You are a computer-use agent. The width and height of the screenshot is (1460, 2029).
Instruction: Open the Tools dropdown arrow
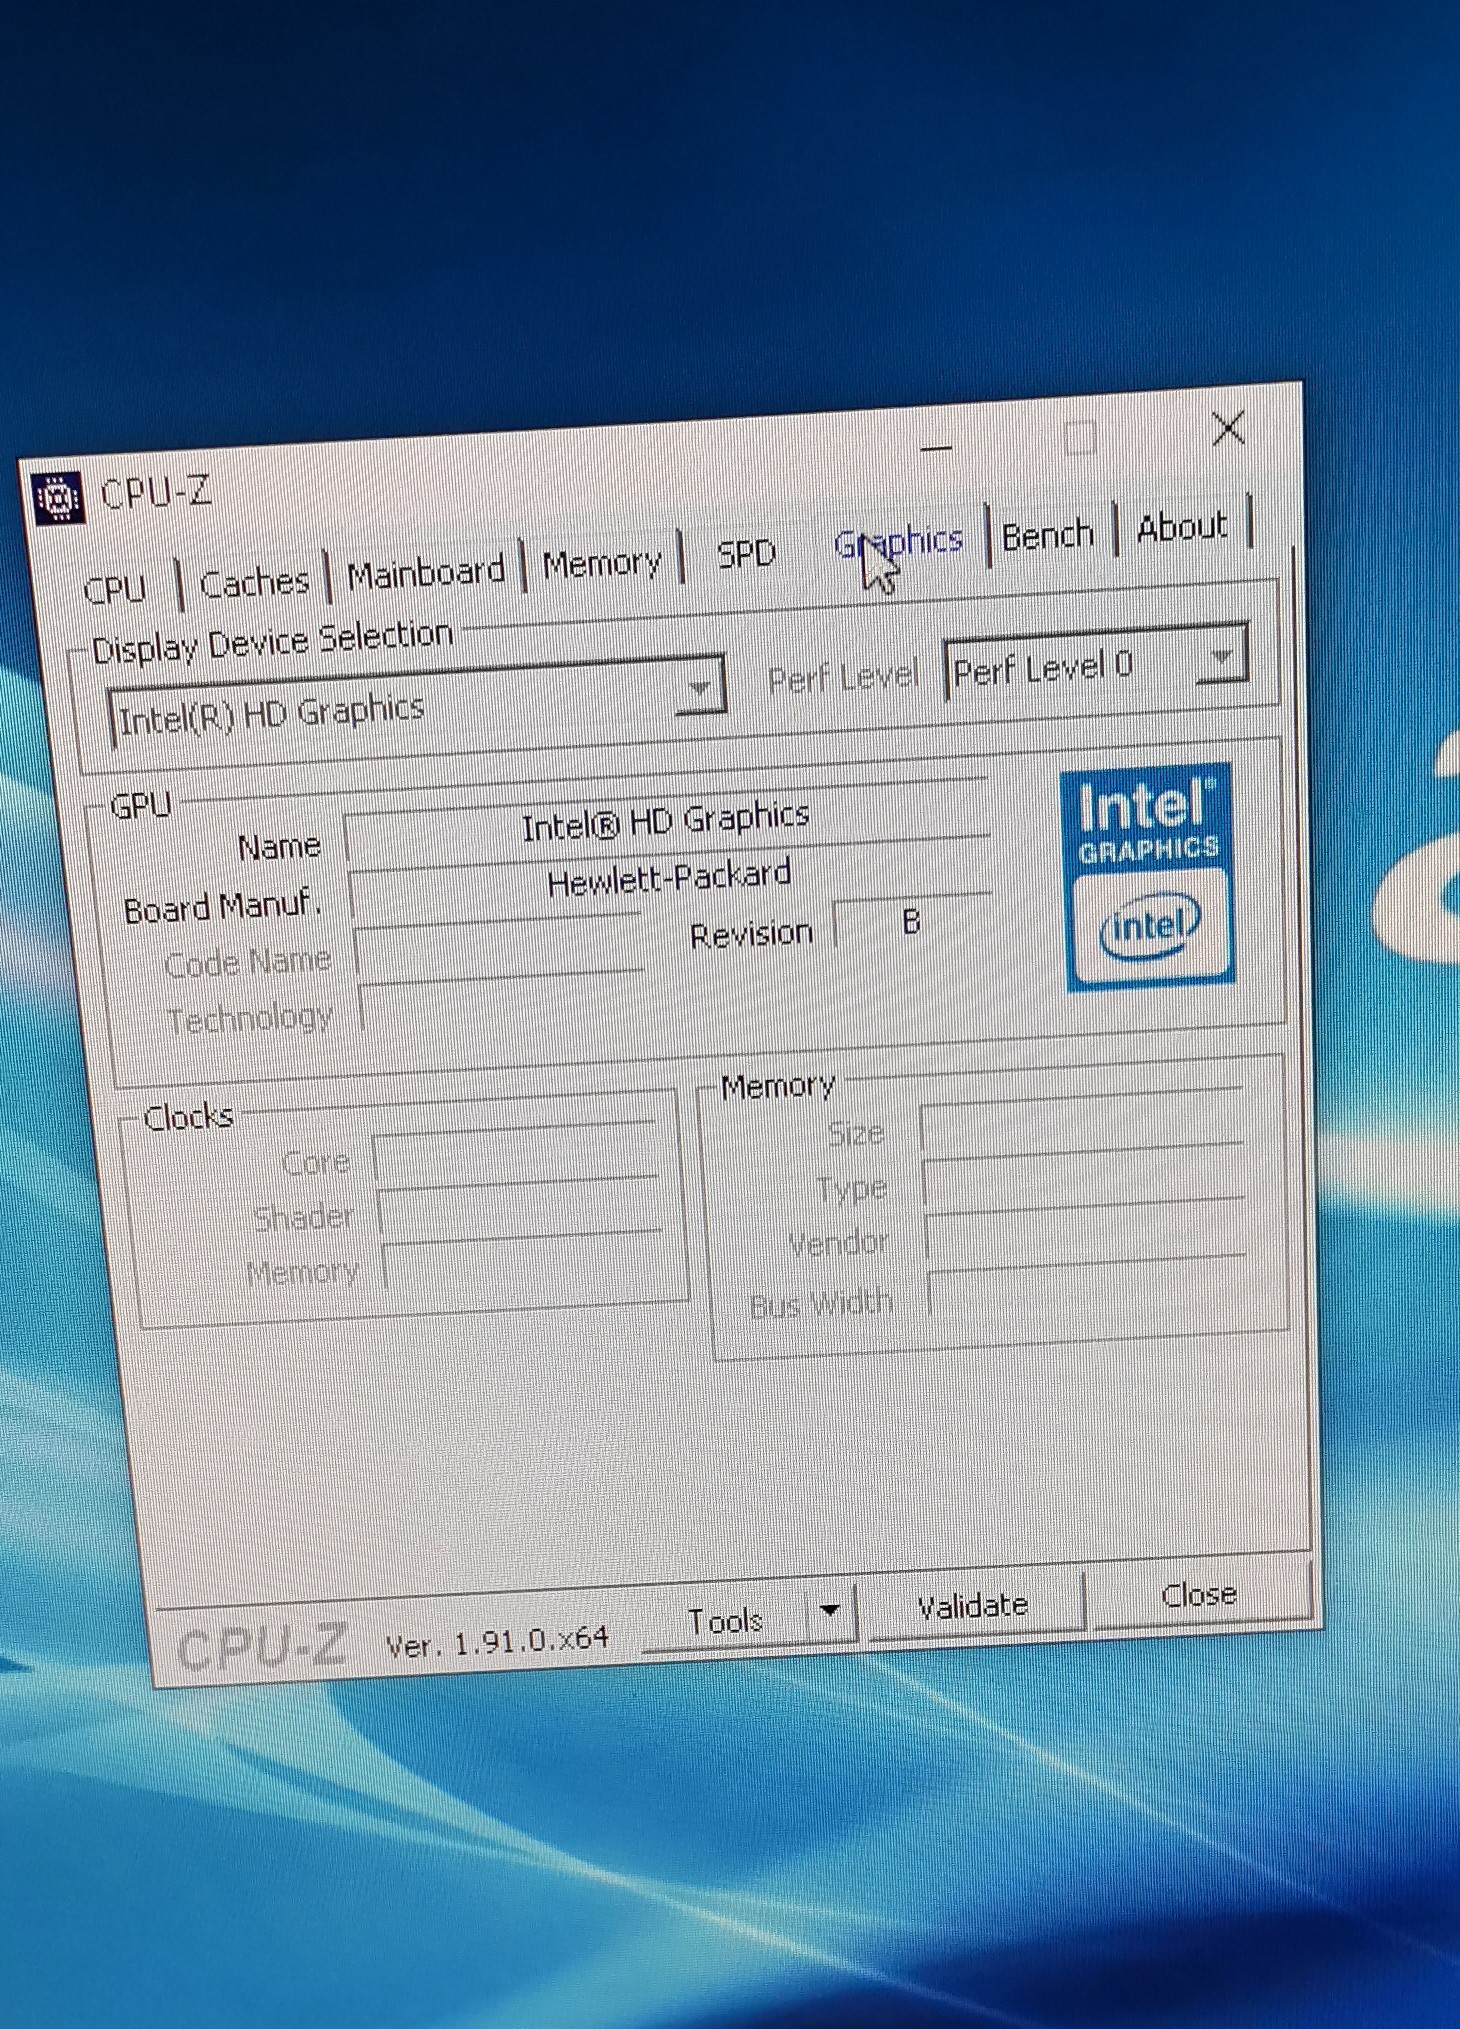pyautogui.click(x=830, y=1611)
